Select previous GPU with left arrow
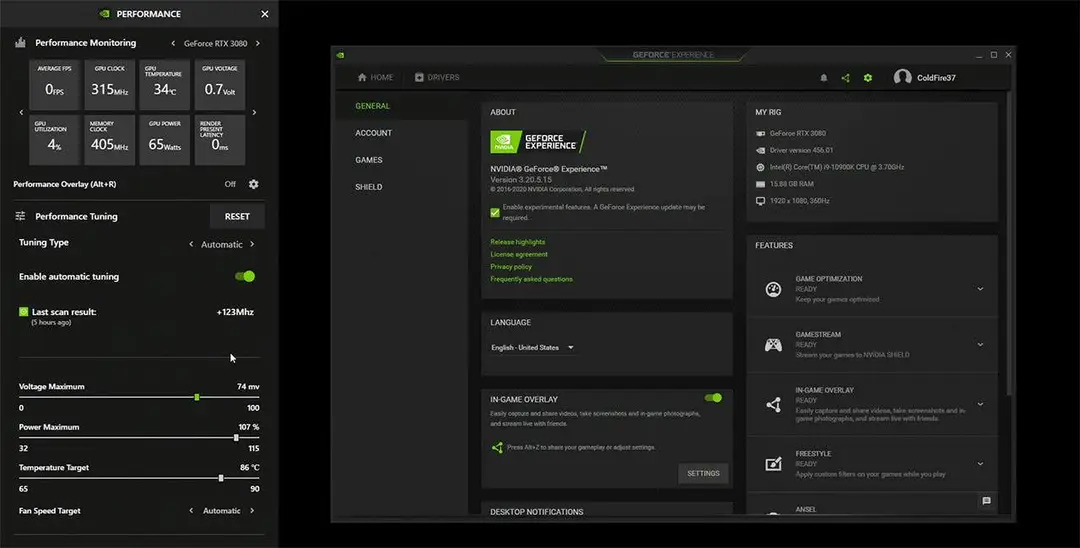Screen dimensions: 1080x548 coord(173,43)
